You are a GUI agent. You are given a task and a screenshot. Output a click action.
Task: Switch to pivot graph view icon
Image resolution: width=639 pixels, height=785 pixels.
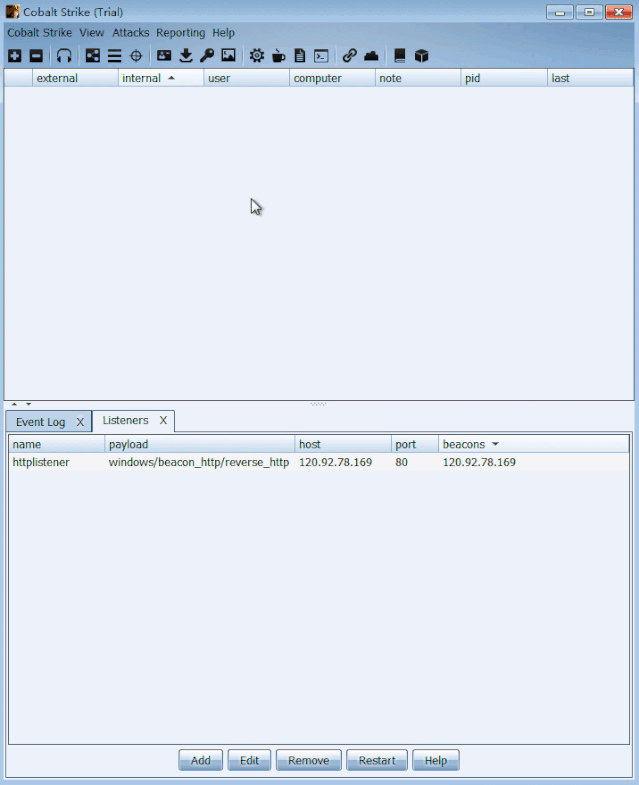93,56
